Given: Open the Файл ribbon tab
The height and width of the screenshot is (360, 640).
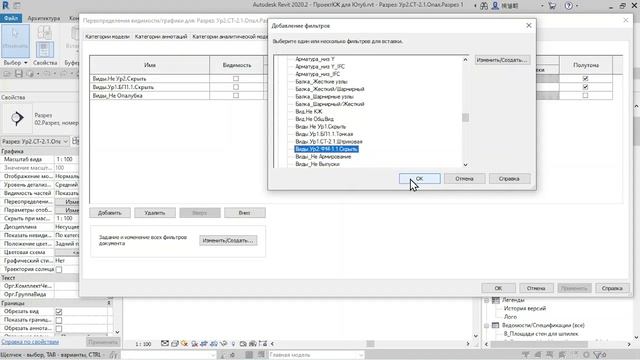Looking at the screenshot, I should [x=11, y=18].
